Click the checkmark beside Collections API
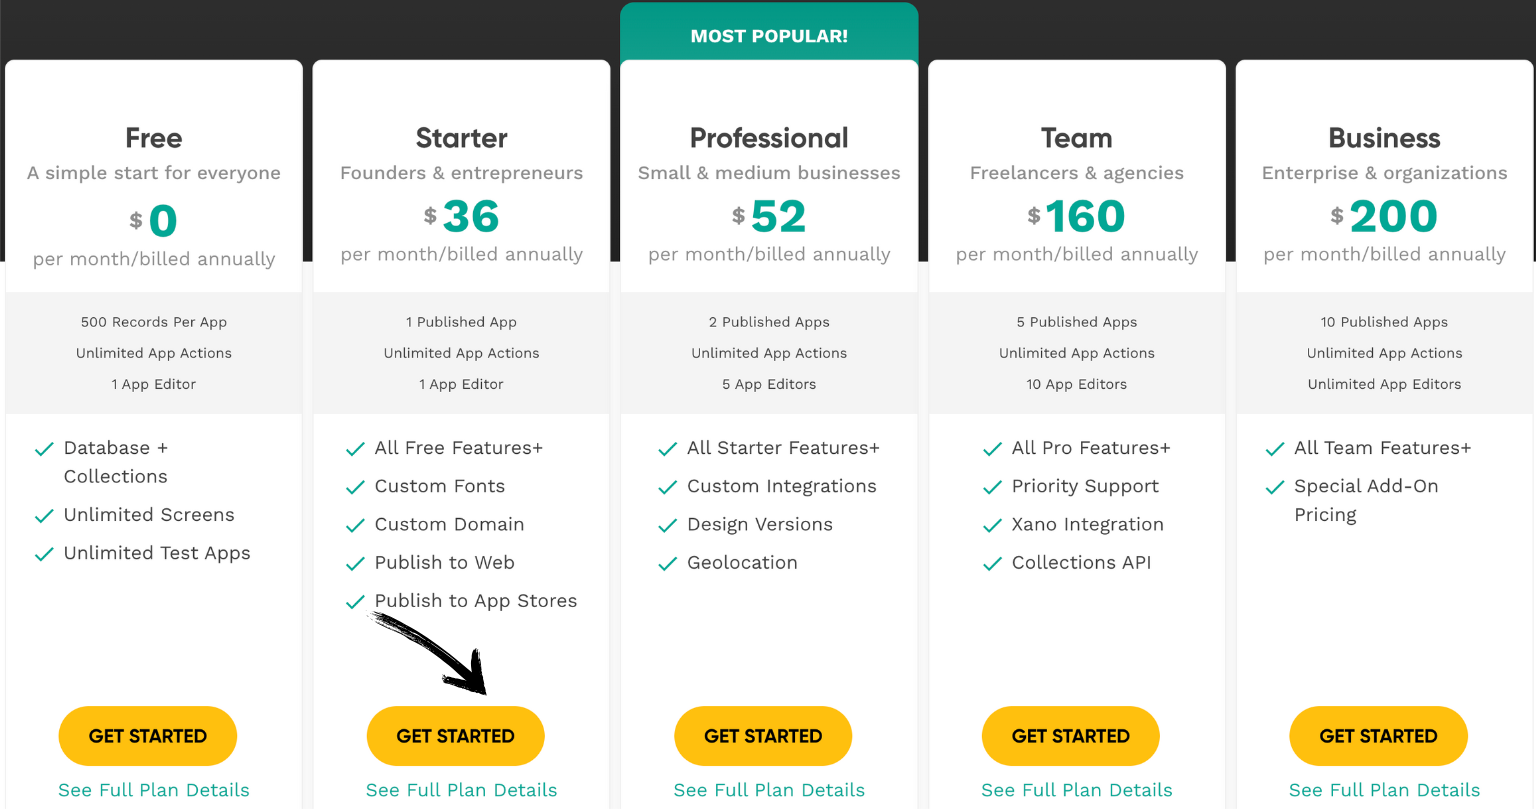Screen dimensions: 1536x809 click(993, 563)
